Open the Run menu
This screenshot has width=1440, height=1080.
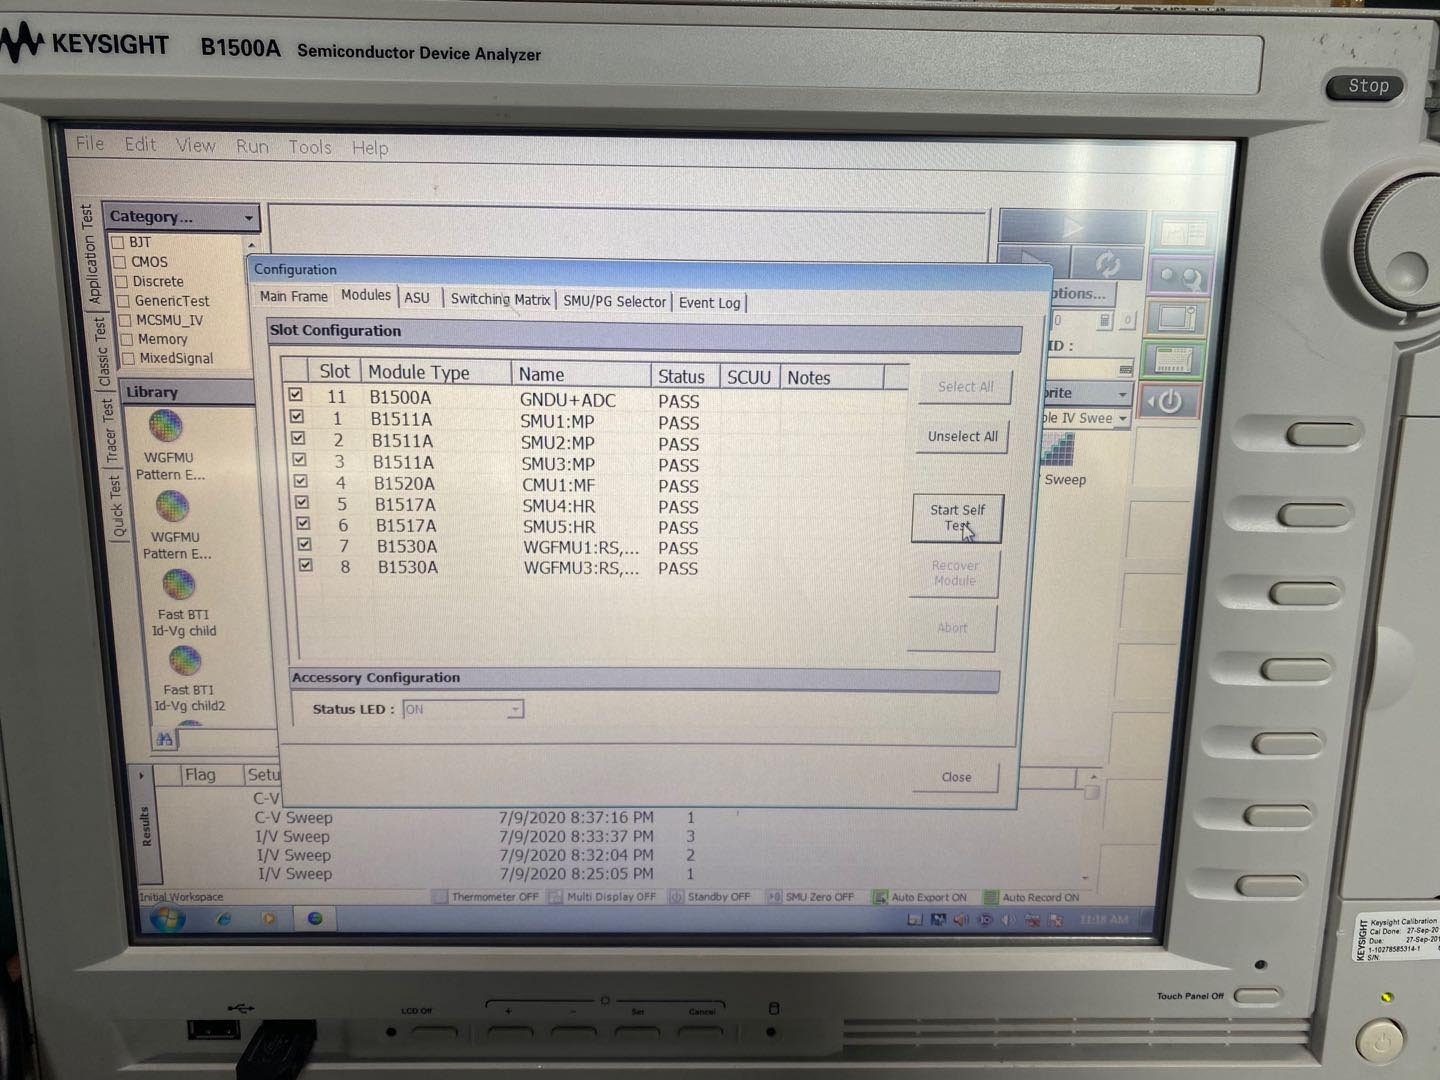pyautogui.click(x=252, y=146)
